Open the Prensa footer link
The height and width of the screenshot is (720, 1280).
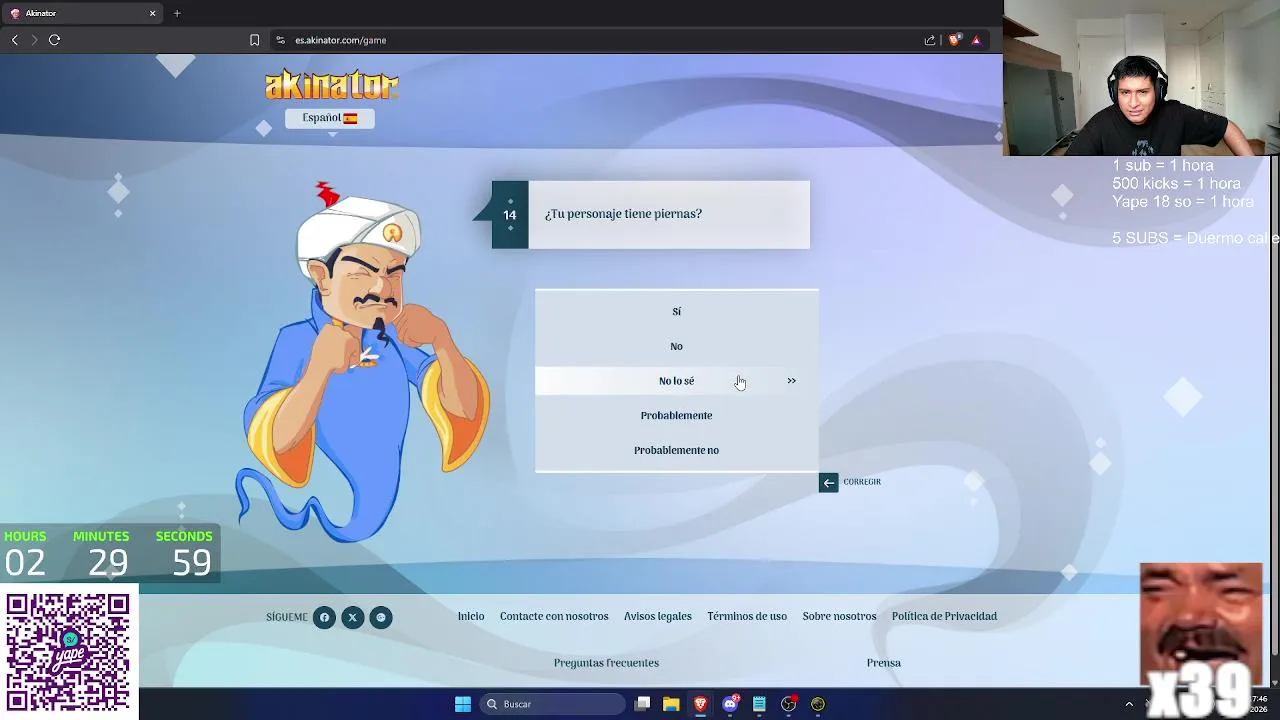(x=884, y=663)
